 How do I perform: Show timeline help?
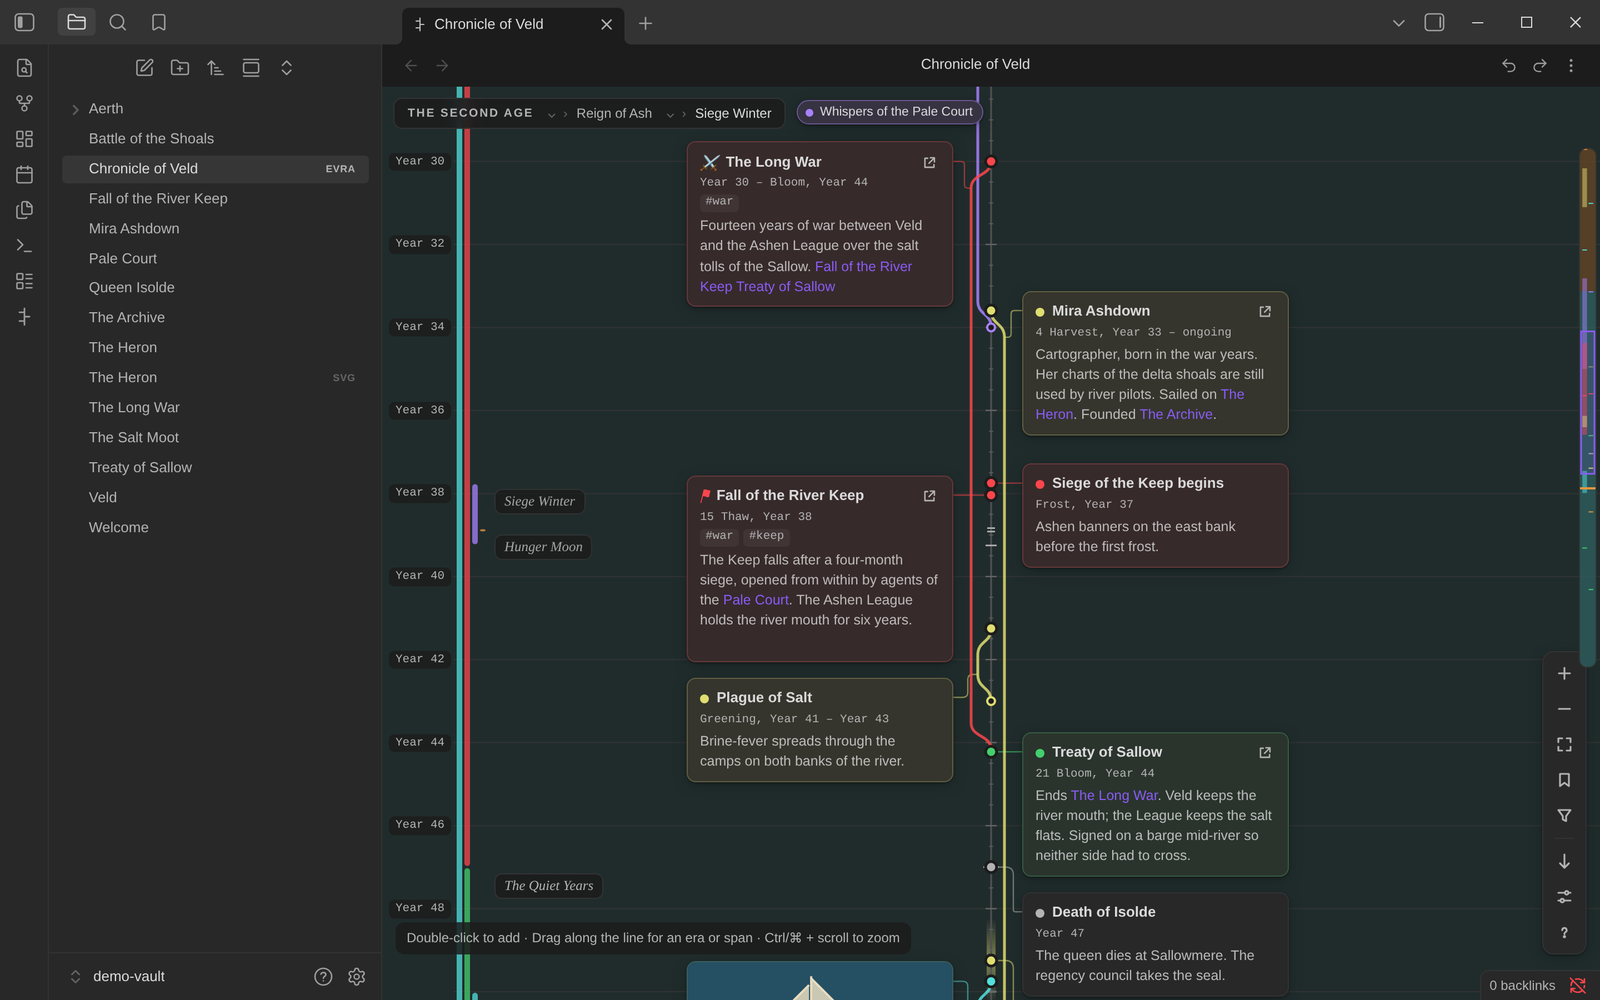pos(1564,932)
